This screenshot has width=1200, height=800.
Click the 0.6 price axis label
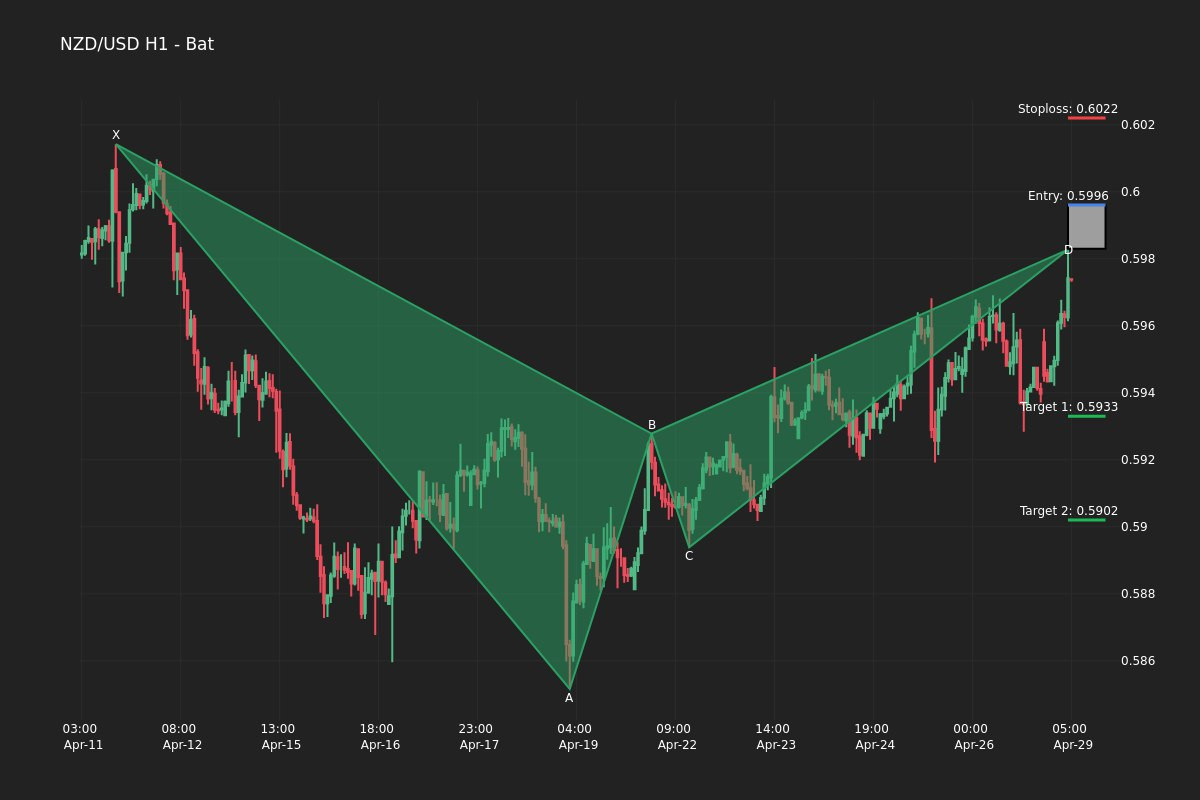[x=1131, y=192]
